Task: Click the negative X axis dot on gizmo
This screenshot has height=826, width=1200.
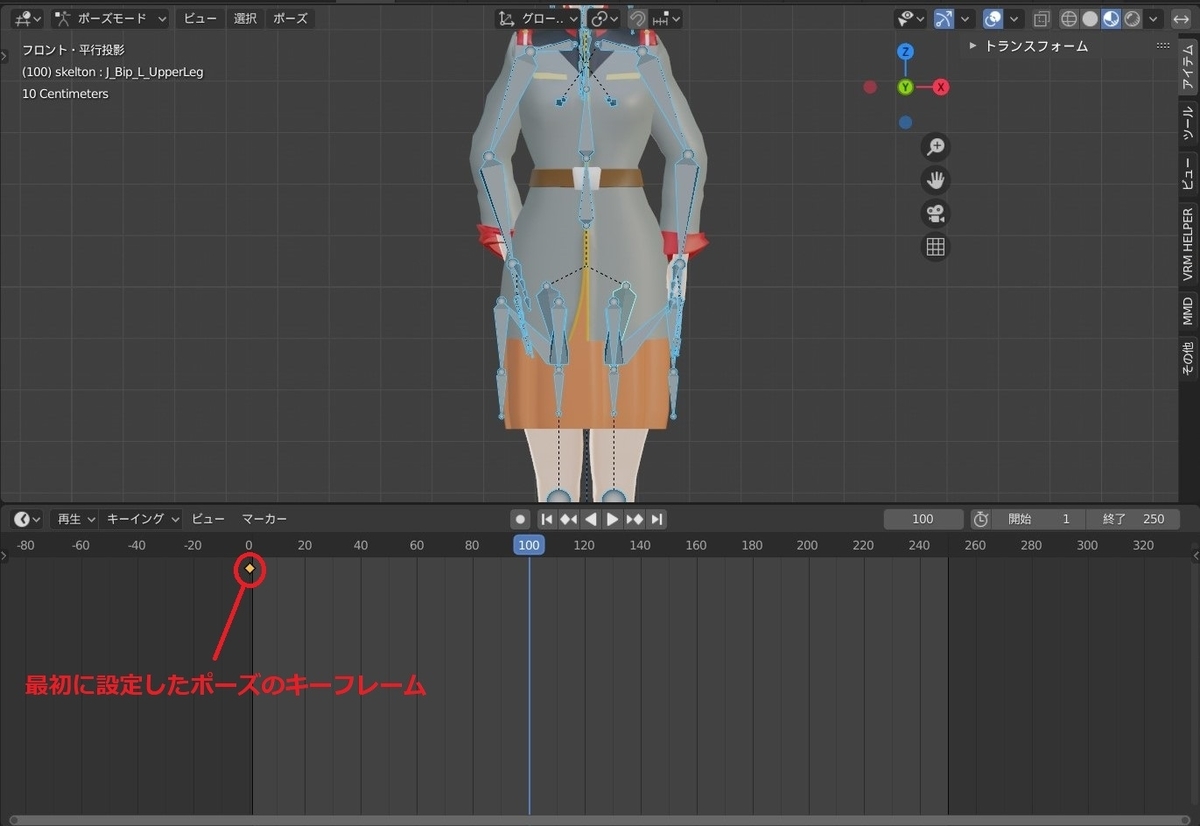Action: (x=870, y=87)
